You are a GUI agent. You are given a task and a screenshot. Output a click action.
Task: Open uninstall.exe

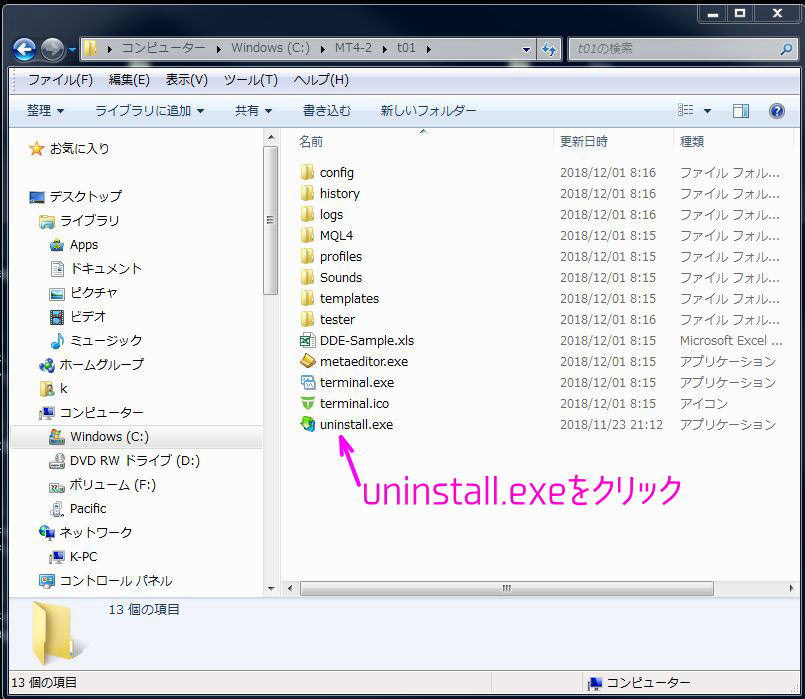coord(358,424)
